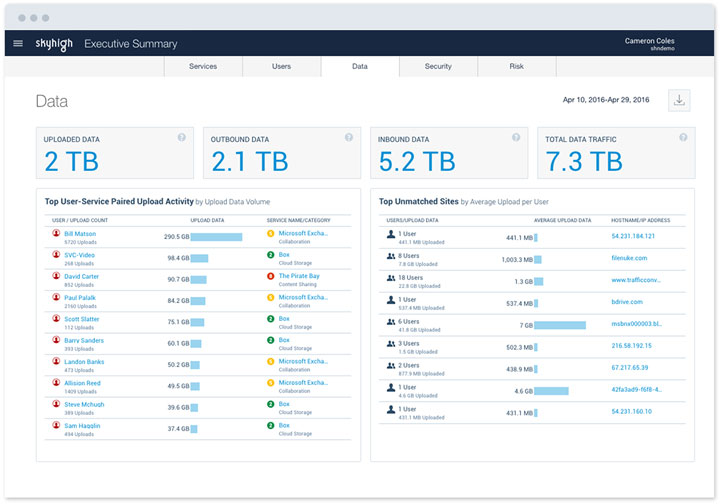Click the green risk icon in SVC-Video row

tap(271, 255)
